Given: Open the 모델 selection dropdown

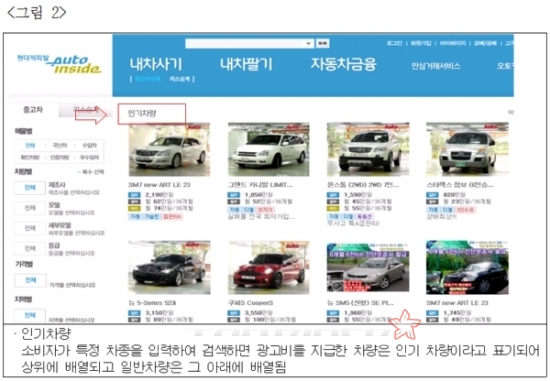Looking at the screenshot, I should pyautogui.click(x=30, y=208).
